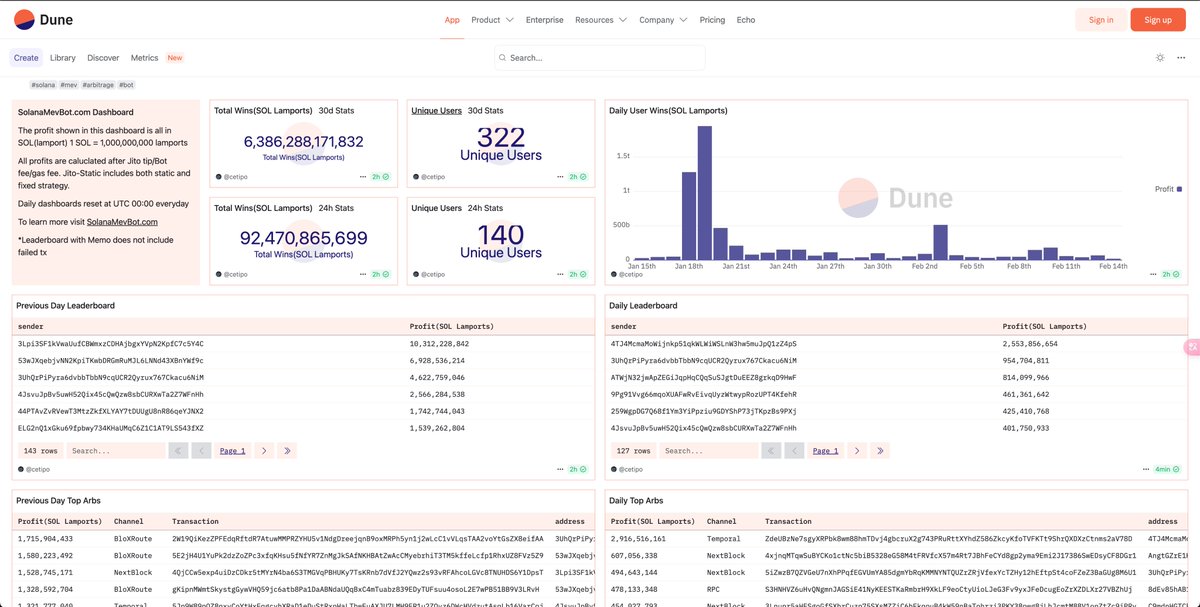This screenshot has width=1200, height=607.
Task: Open the Pricing nav item
Action: click(x=712, y=20)
